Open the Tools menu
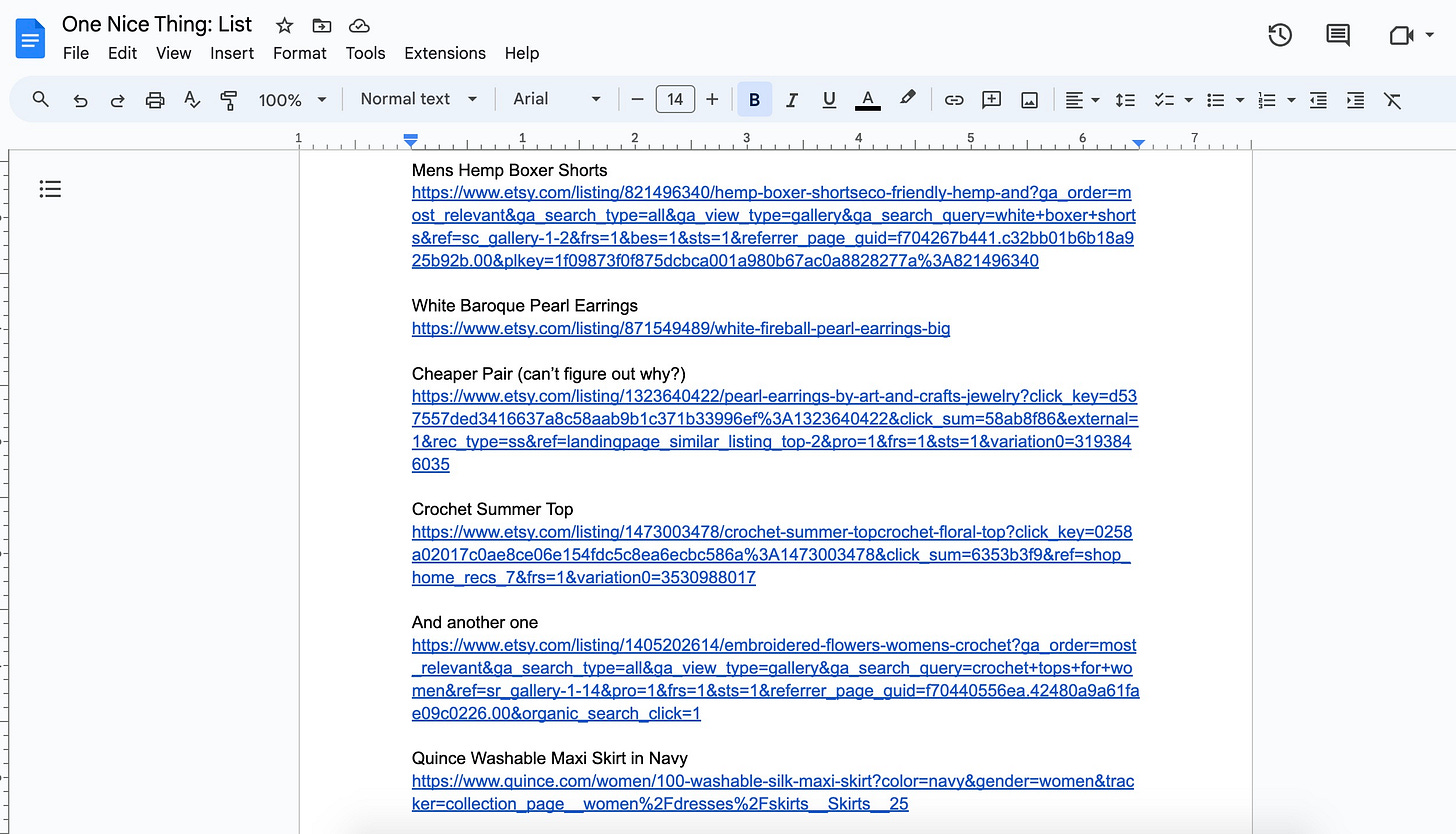This screenshot has width=1456, height=834. 366,53
